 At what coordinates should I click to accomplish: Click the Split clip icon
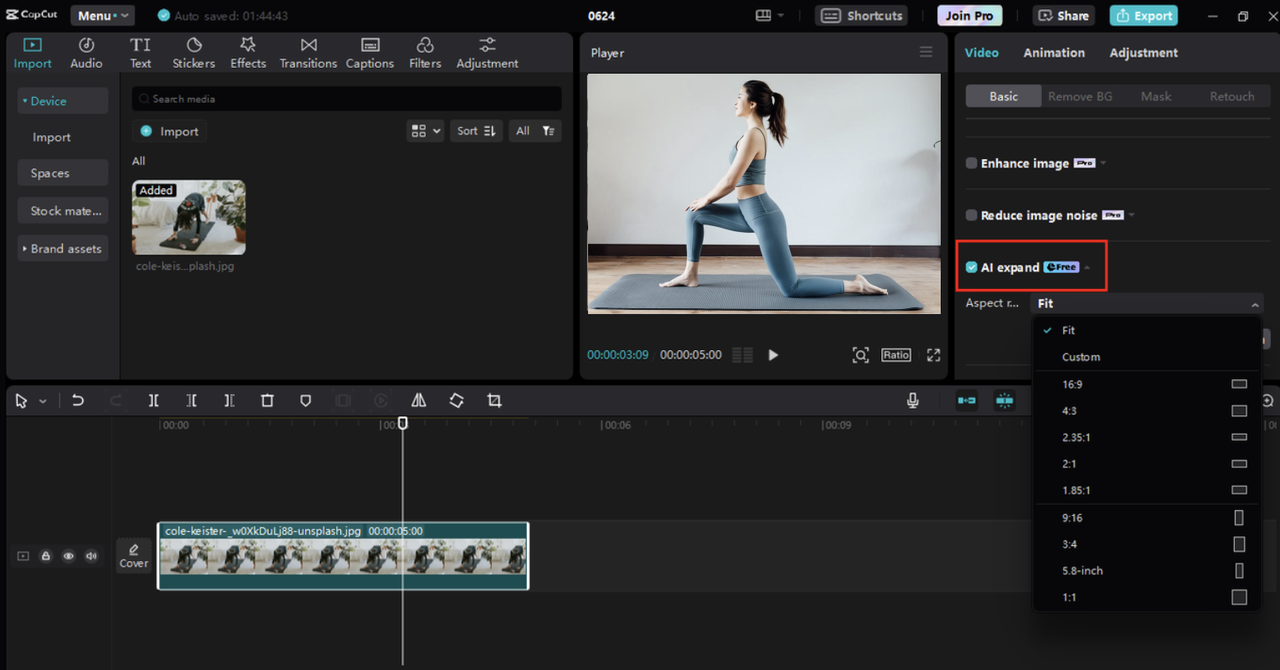[154, 400]
